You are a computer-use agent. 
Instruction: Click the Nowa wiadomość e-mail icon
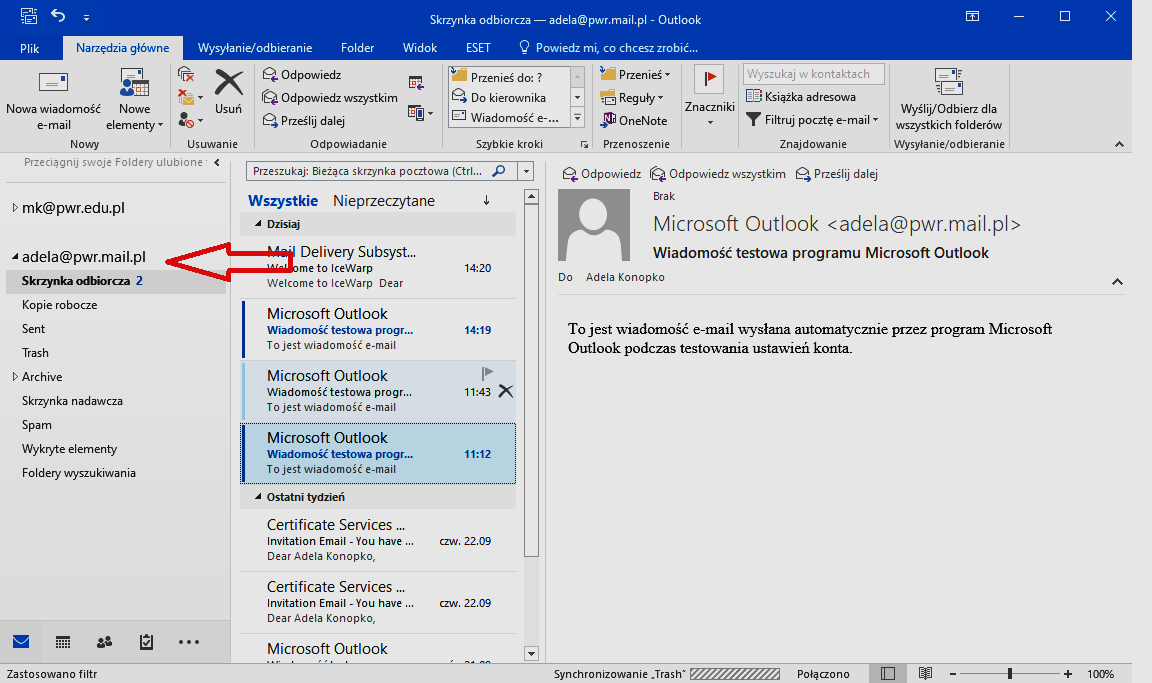pyautogui.click(x=53, y=83)
